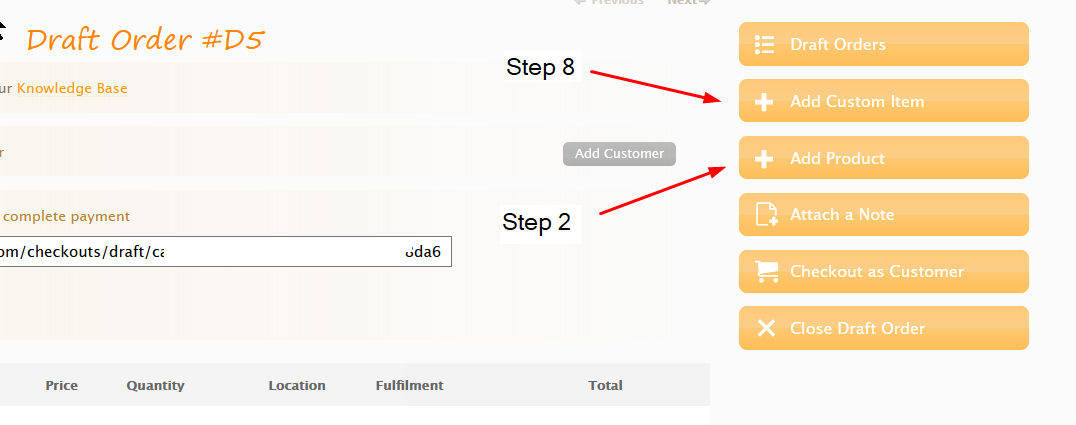
Task: Go to Previous draft order
Action: click(609, 2)
